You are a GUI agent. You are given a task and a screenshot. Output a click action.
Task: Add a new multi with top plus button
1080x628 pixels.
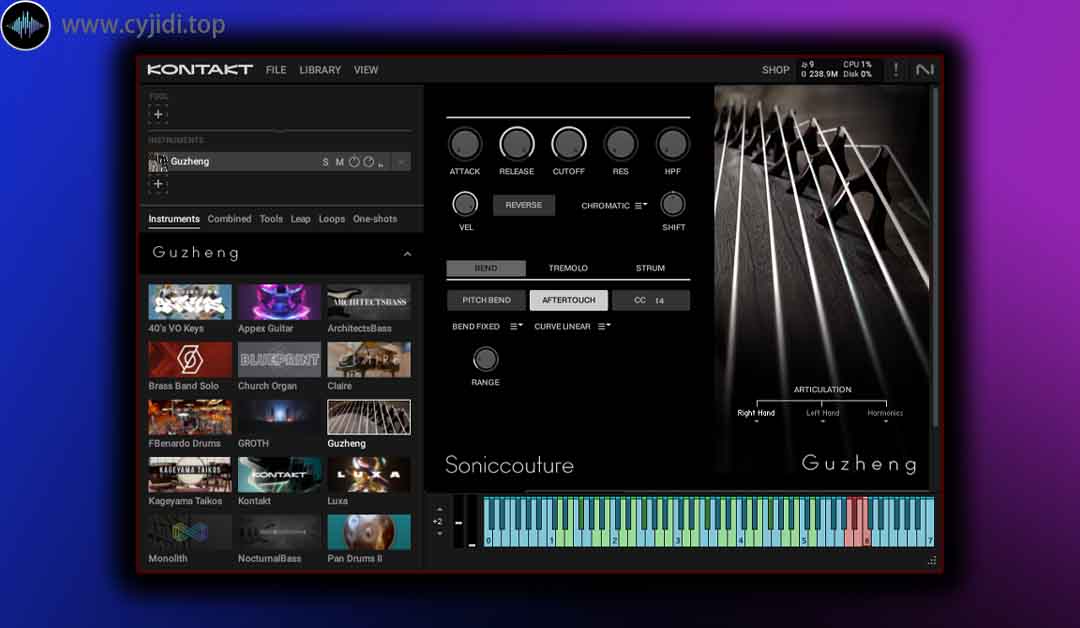pos(158,114)
